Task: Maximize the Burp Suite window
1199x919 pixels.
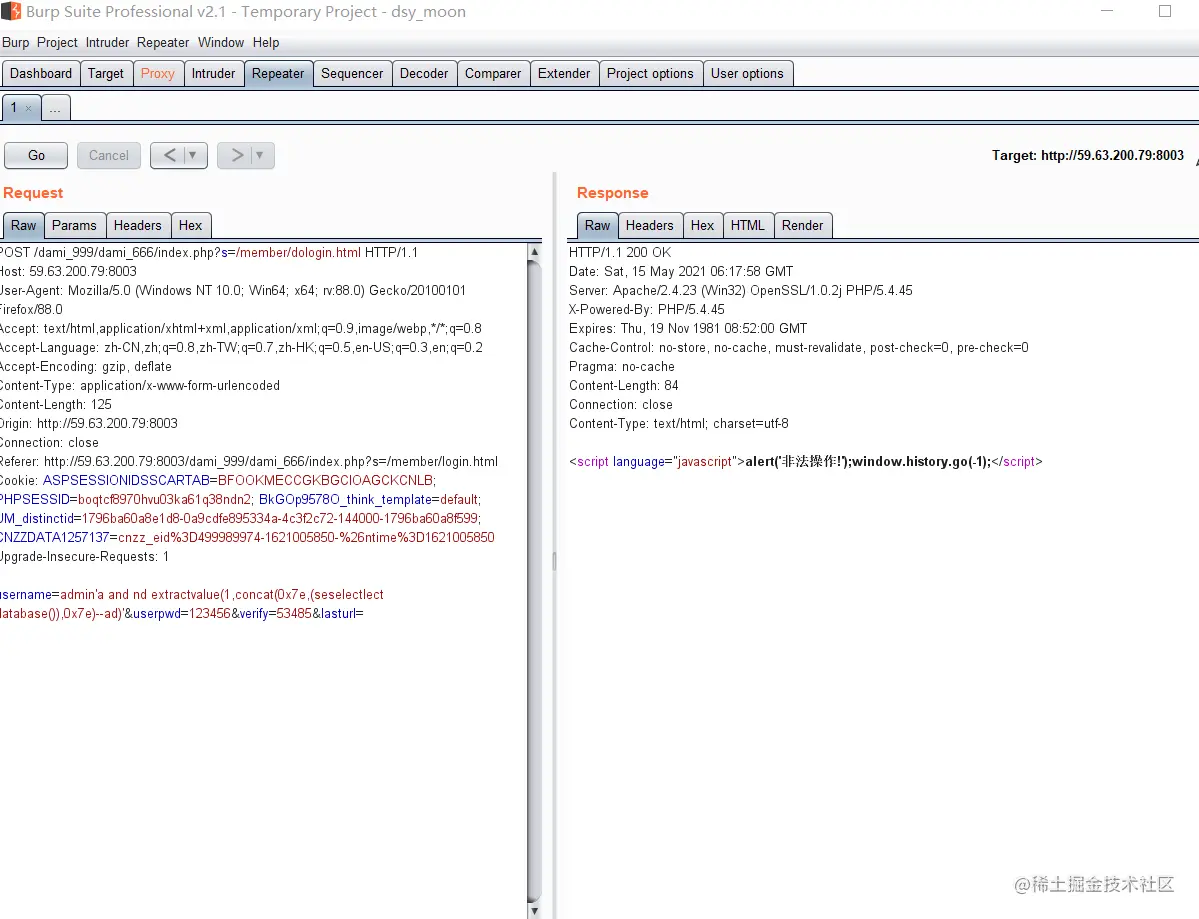Action: pyautogui.click(x=1165, y=11)
